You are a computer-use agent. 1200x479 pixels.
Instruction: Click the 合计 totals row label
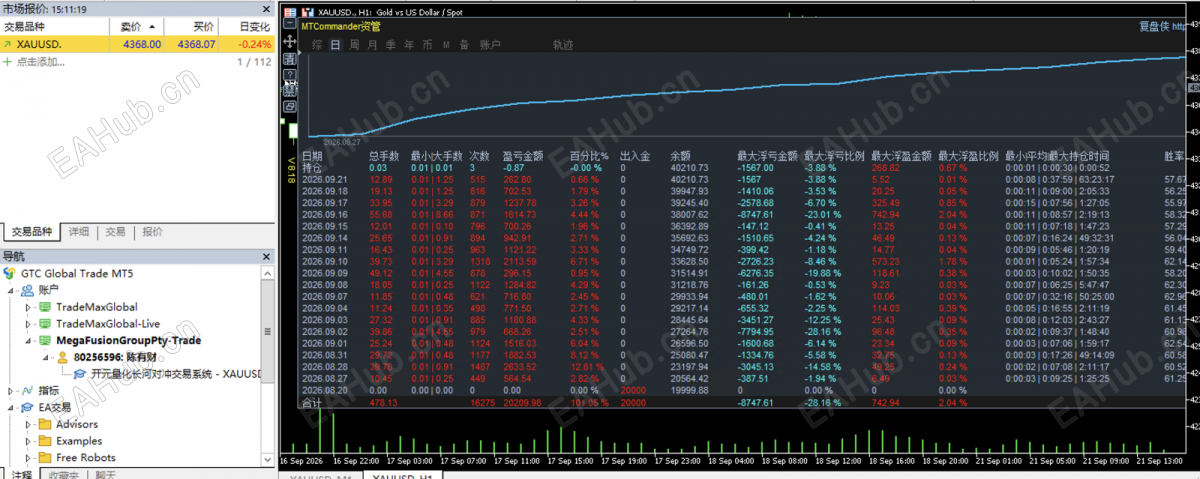click(312, 402)
